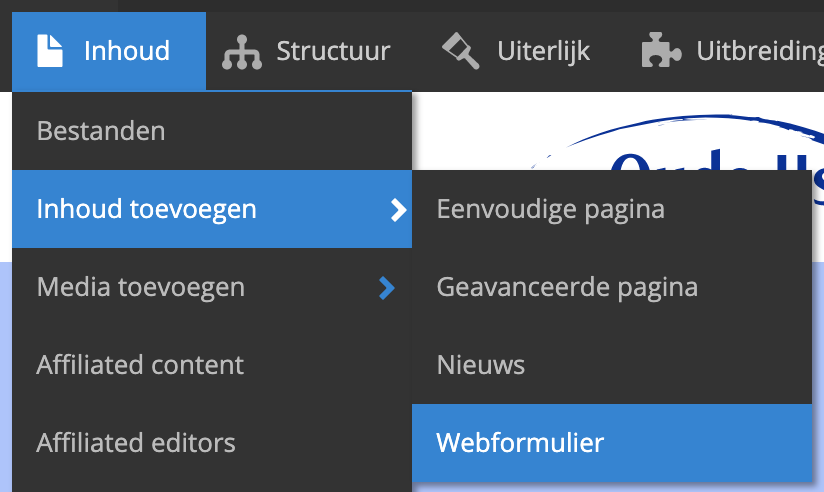Viewport: 824px width, 492px height.
Task: Choose Geavanceerde pagina in the submenu
Action: [x=567, y=288]
